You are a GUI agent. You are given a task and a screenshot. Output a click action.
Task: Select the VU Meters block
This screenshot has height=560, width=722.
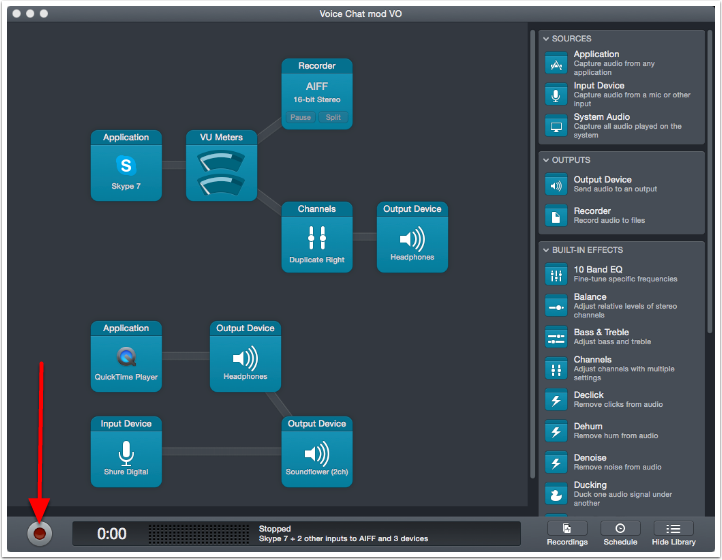221,165
